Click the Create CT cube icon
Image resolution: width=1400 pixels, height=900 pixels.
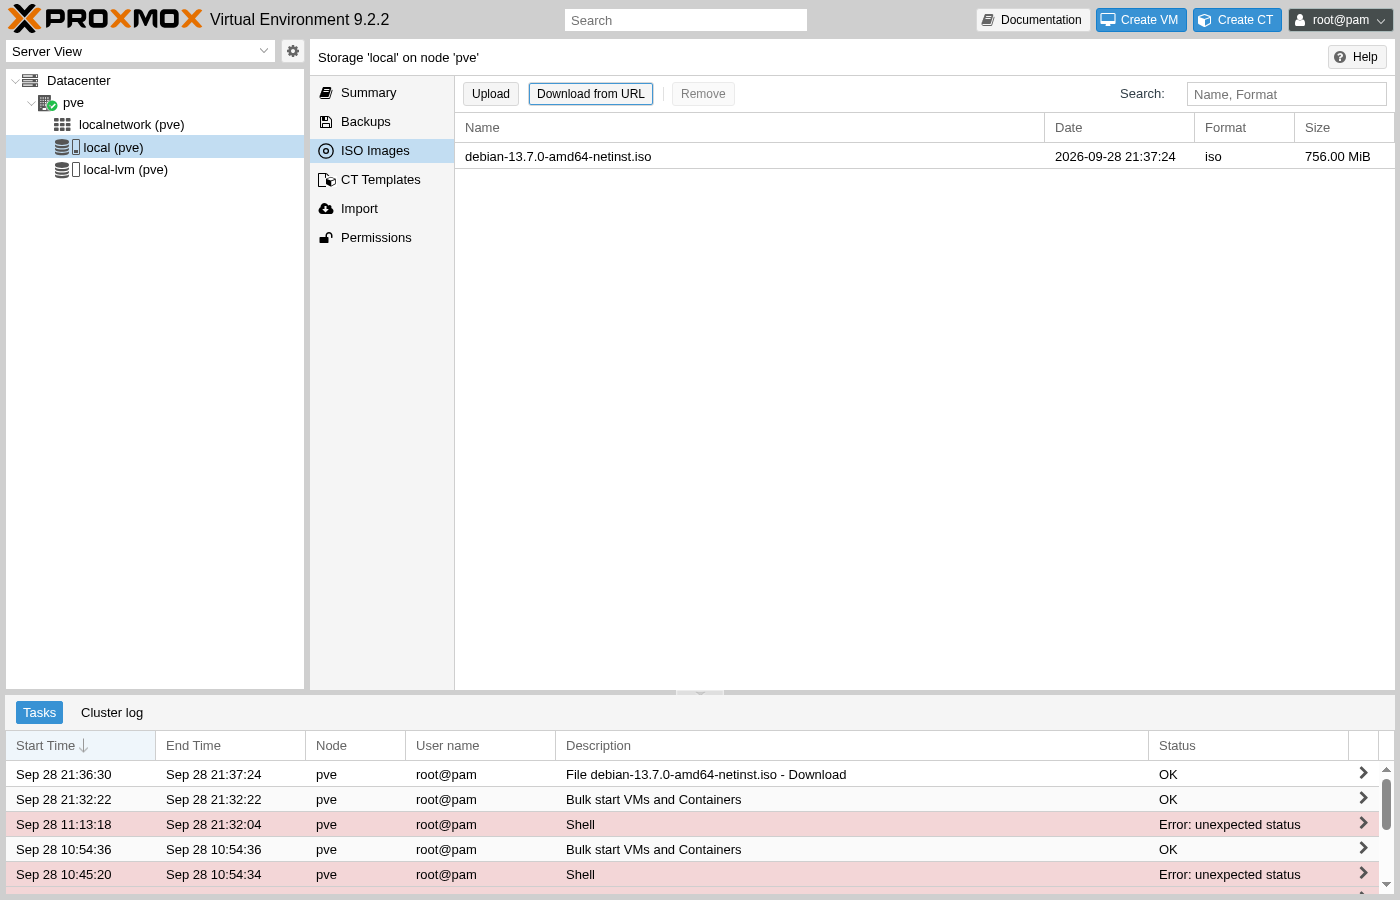tap(1205, 20)
